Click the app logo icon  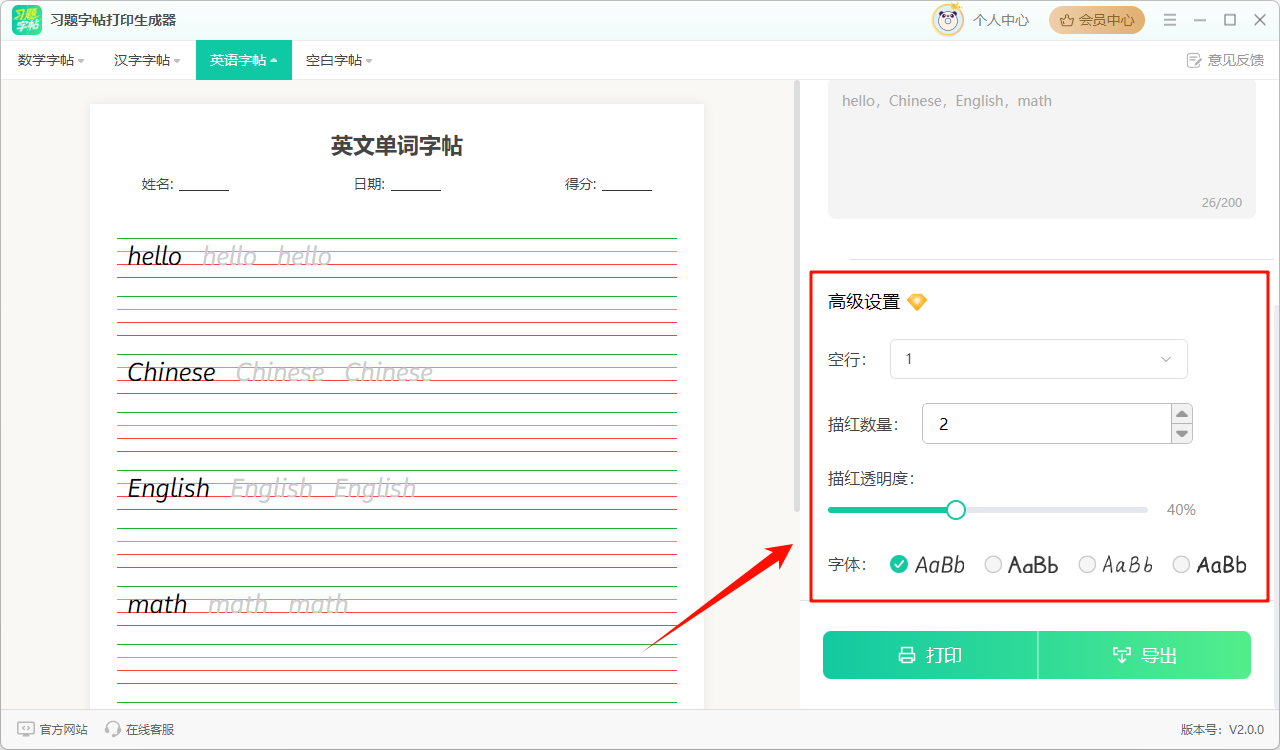tap(27, 20)
